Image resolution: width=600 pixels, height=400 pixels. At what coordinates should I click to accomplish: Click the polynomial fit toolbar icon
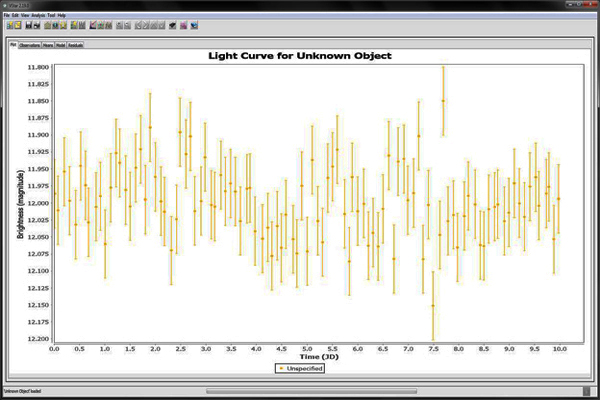click(101, 25)
